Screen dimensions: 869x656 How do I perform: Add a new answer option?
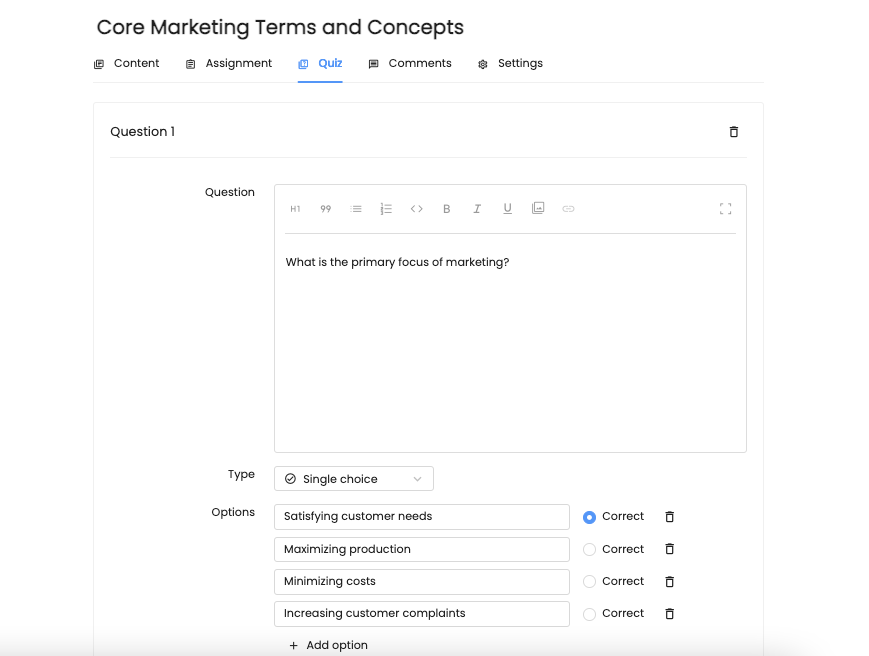(329, 645)
